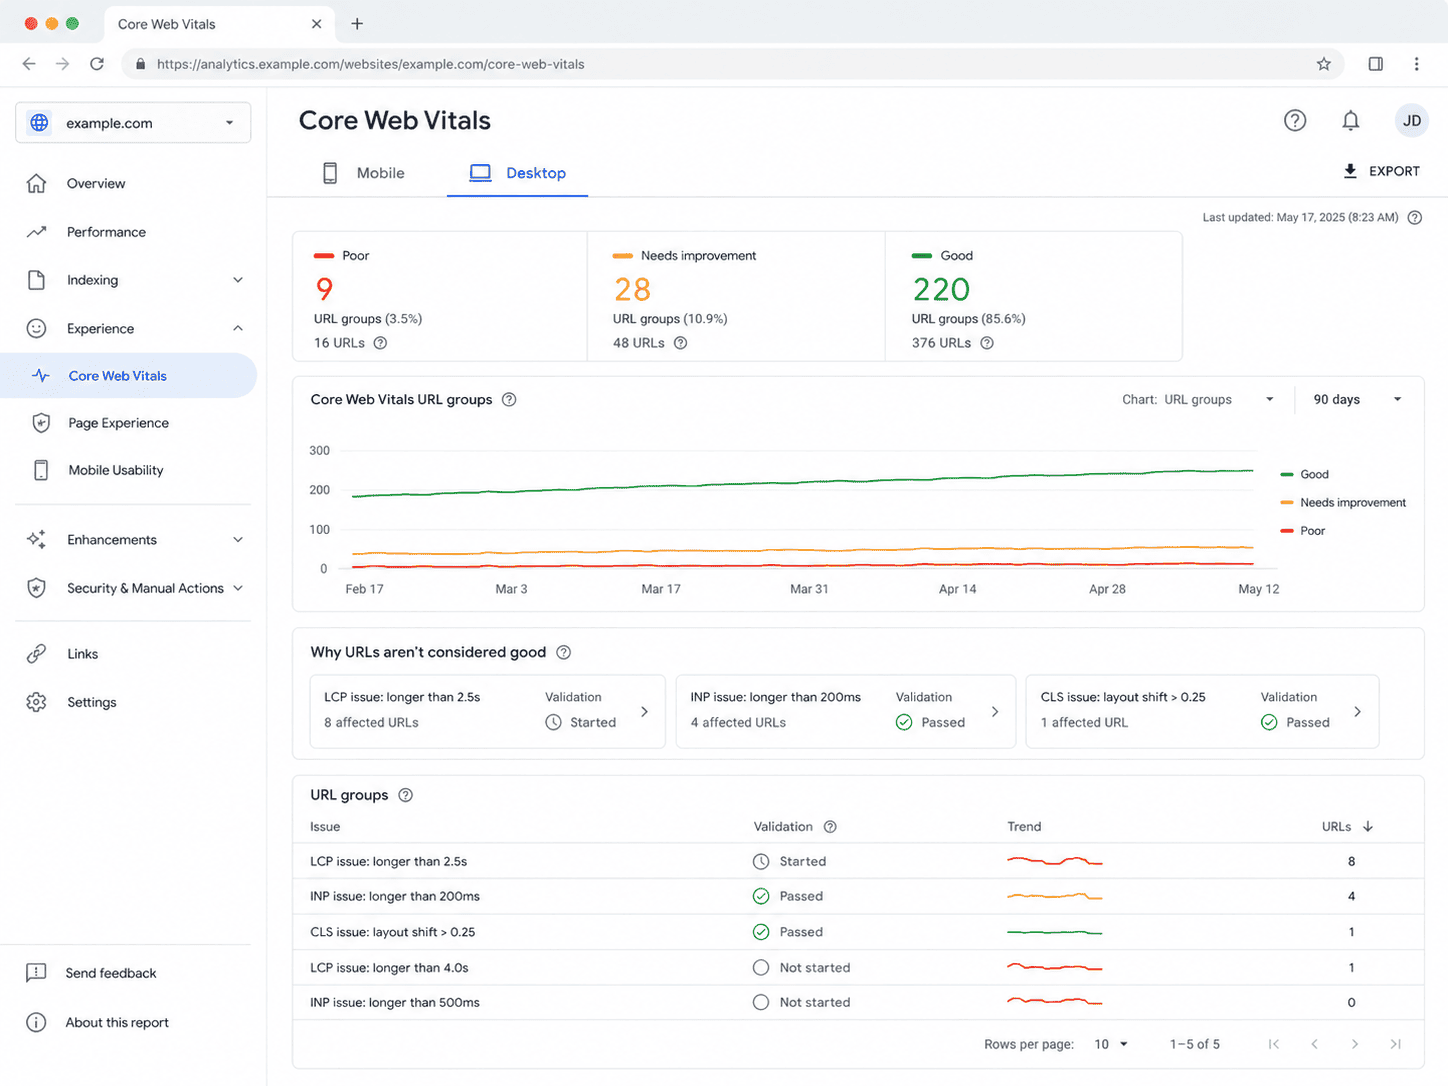Go to previous page of URL groups
Image resolution: width=1448 pixels, height=1086 pixels.
pyautogui.click(x=1314, y=1044)
